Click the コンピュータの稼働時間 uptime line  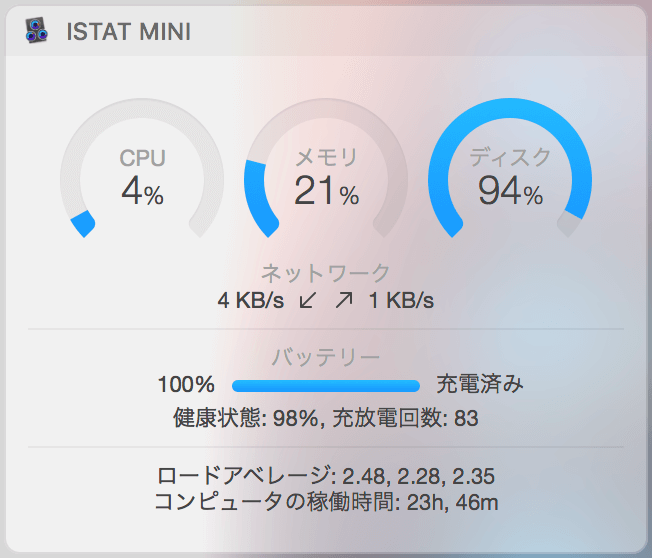click(x=326, y=502)
